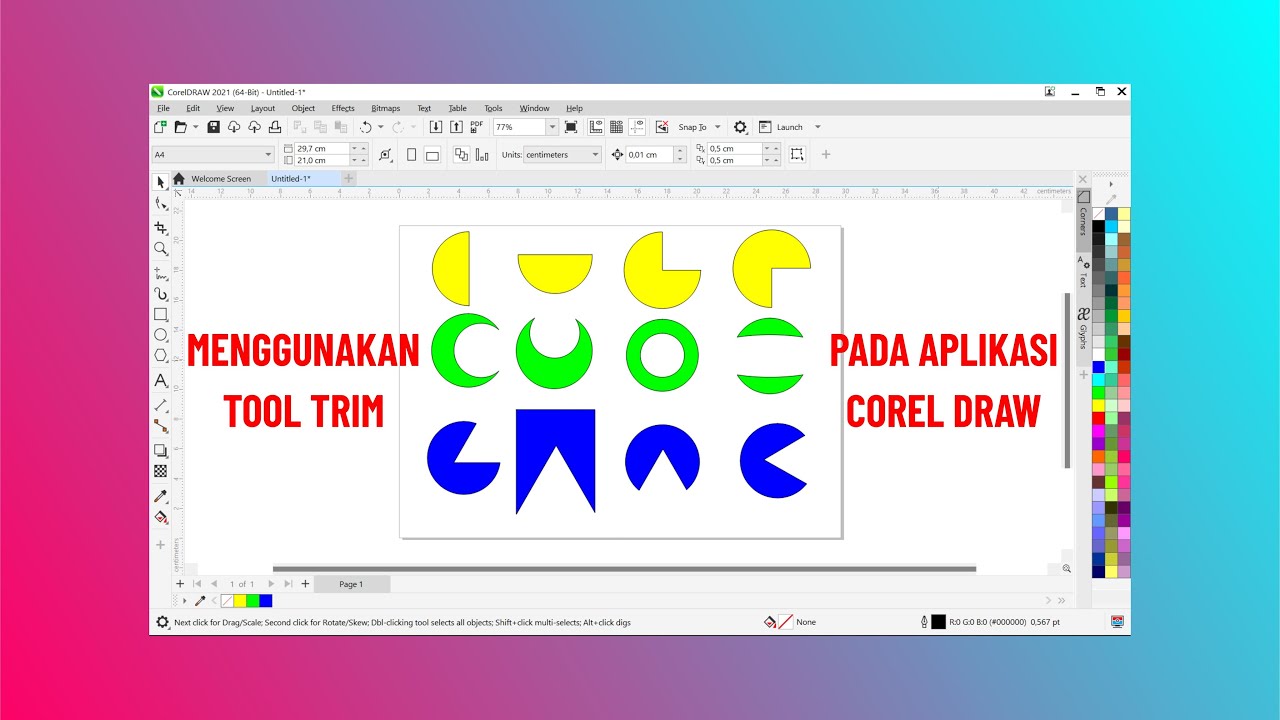Image resolution: width=1280 pixels, height=720 pixels.
Task: Click the Undo arrow icon
Action: click(365, 127)
